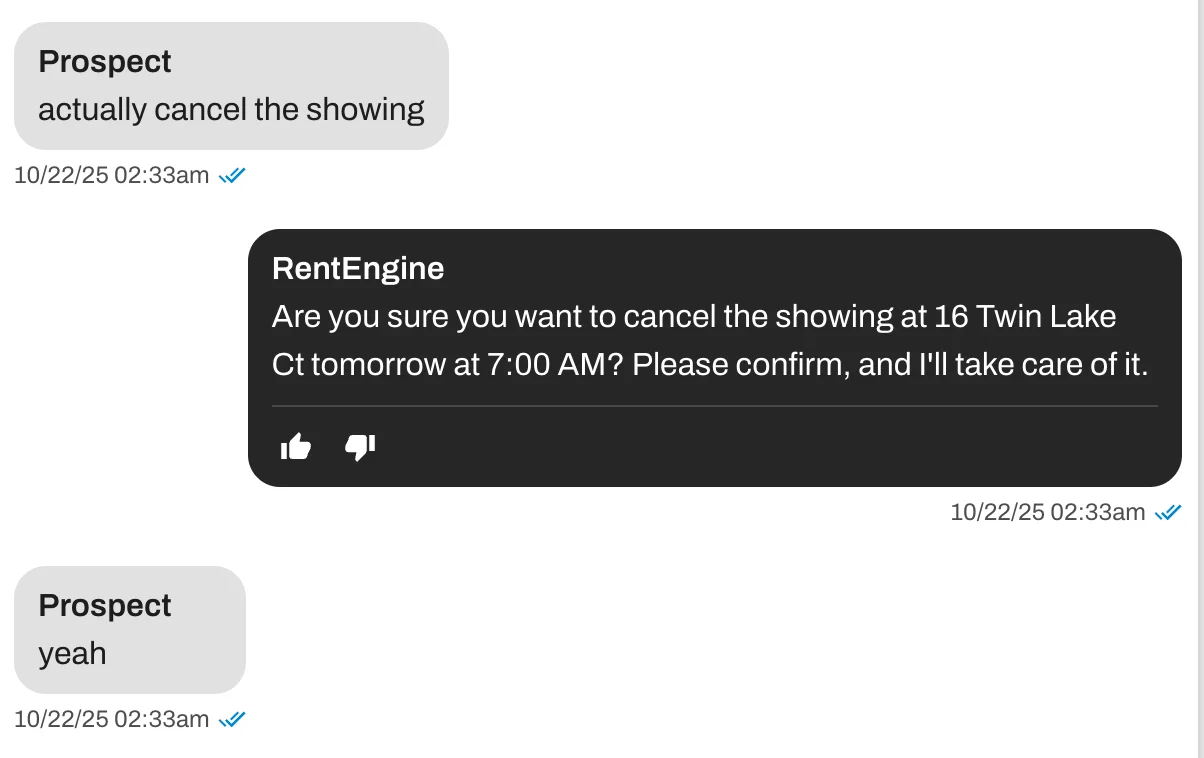This screenshot has width=1204, height=758.
Task: Select the "yeah" reply bubble
Action: pos(129,630)
